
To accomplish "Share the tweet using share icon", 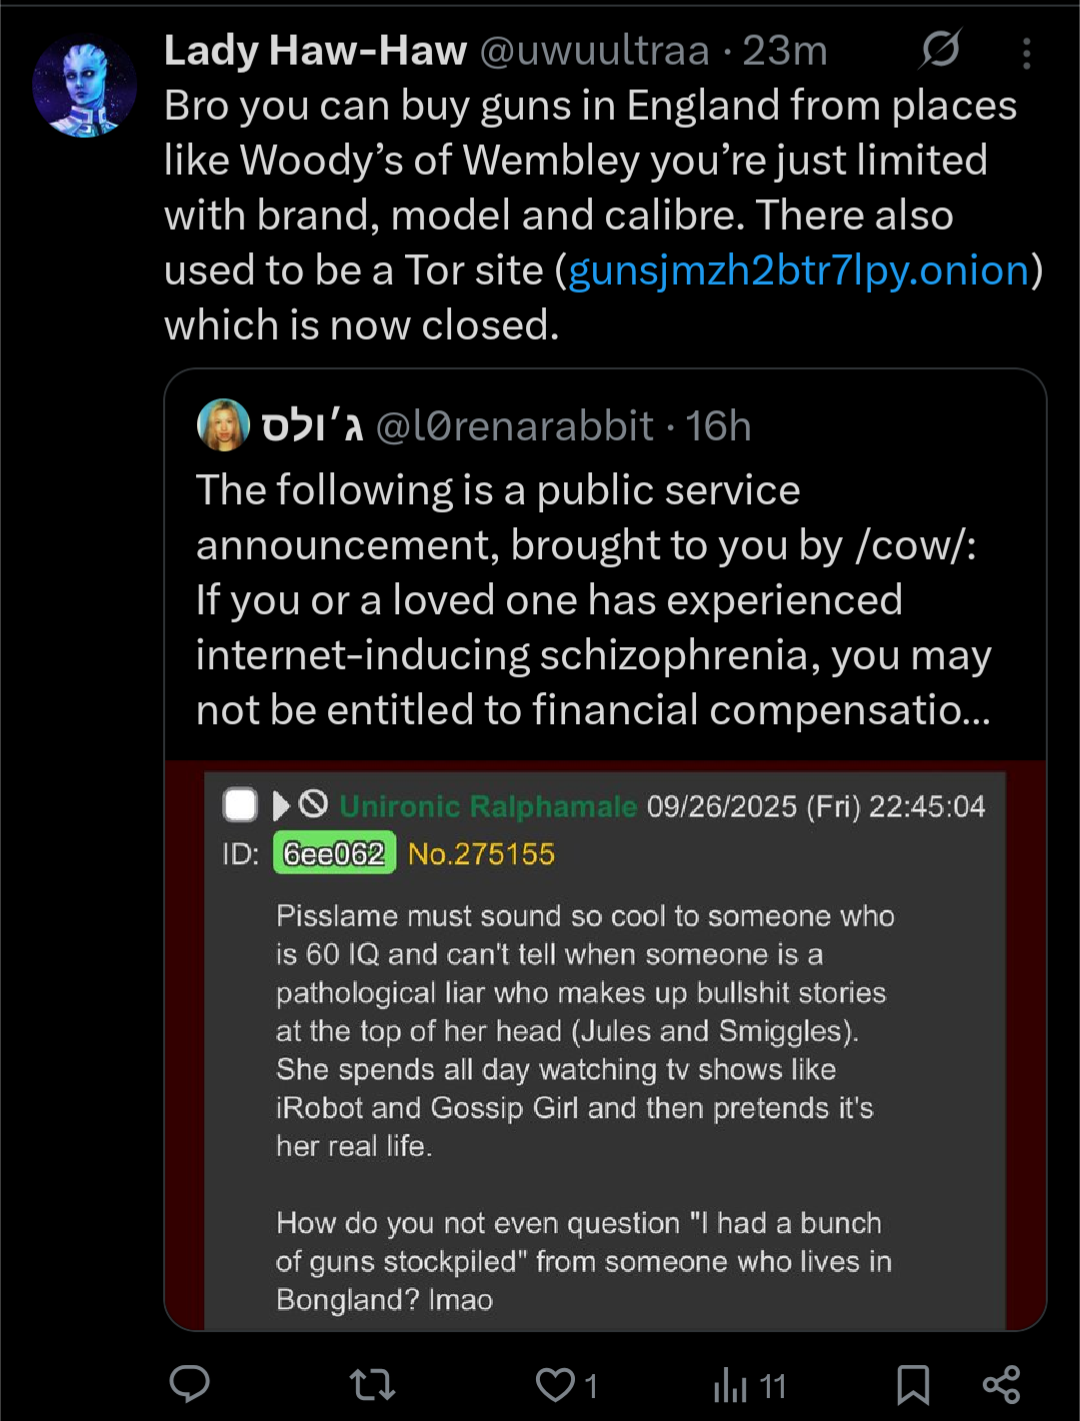I will point(1001,1385).
